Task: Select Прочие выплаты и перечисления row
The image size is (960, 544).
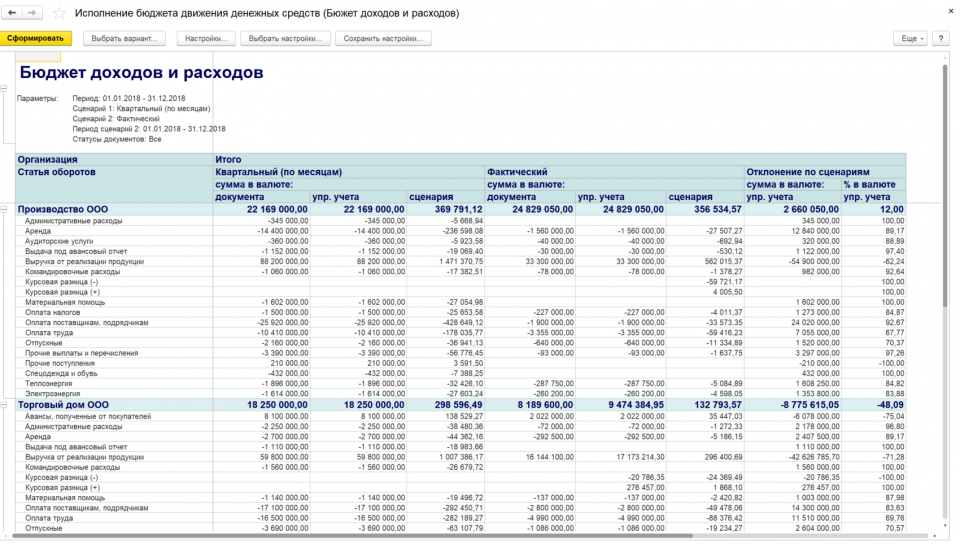Action: (81, 353)
